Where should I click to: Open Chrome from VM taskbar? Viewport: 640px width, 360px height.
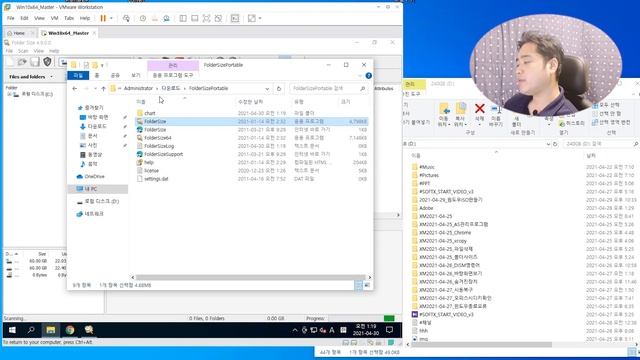[70, 330]
